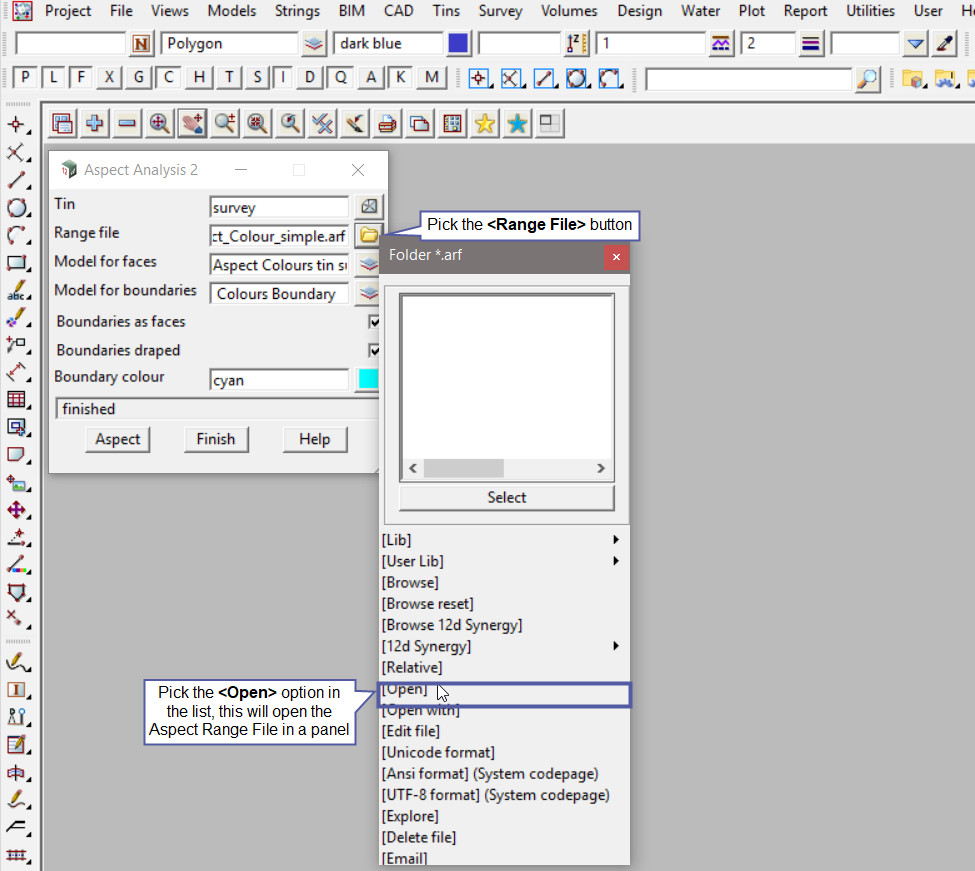Screen dimensions: 975x871
Task: Toggle the Boundaries as faces checkbox
Action: (x=375, y=322)
